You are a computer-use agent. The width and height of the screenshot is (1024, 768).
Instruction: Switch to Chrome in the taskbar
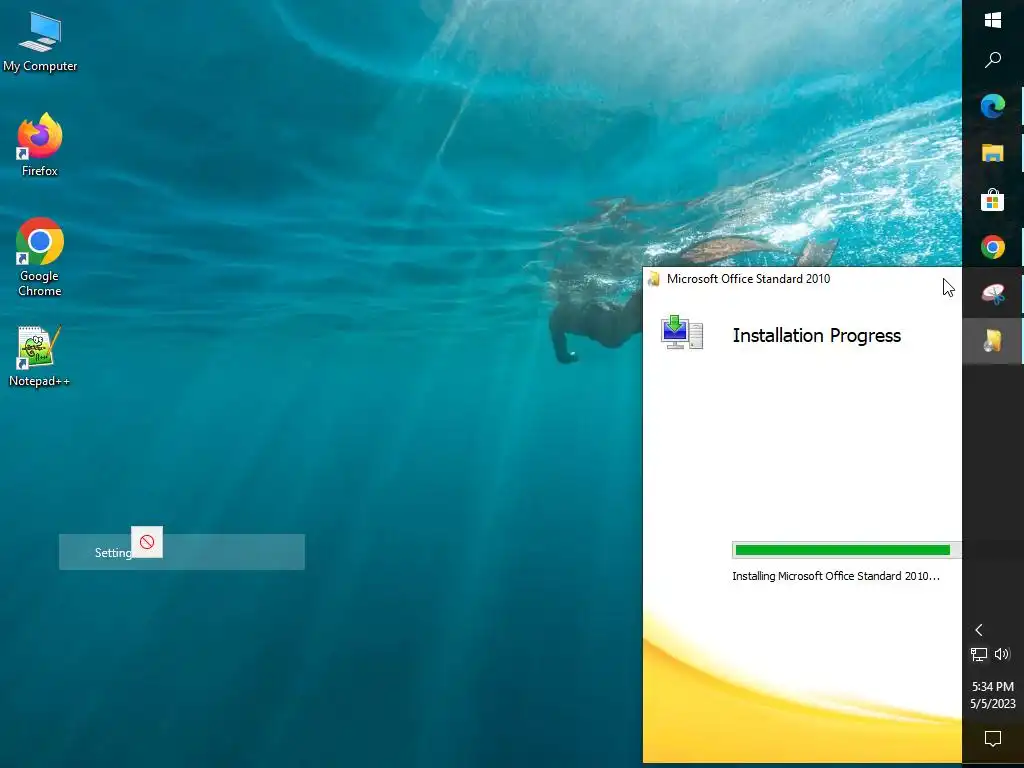click(x=993, y=247)
